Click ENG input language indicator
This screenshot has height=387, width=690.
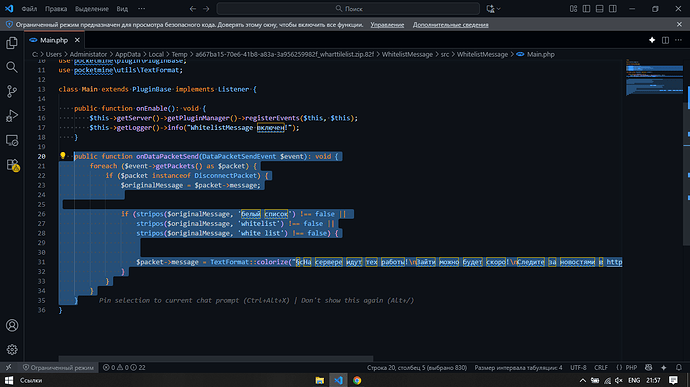coord(634,380)
